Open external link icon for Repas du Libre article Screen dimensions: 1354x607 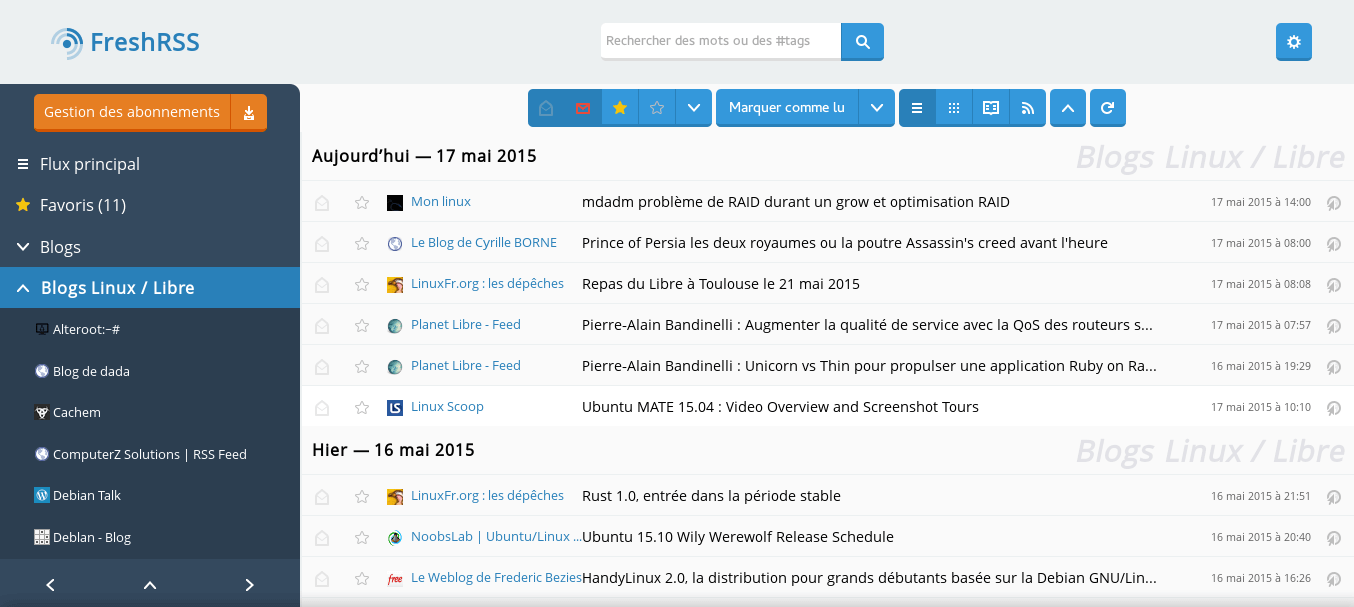pyautogui.click(x=1333, y=285)
